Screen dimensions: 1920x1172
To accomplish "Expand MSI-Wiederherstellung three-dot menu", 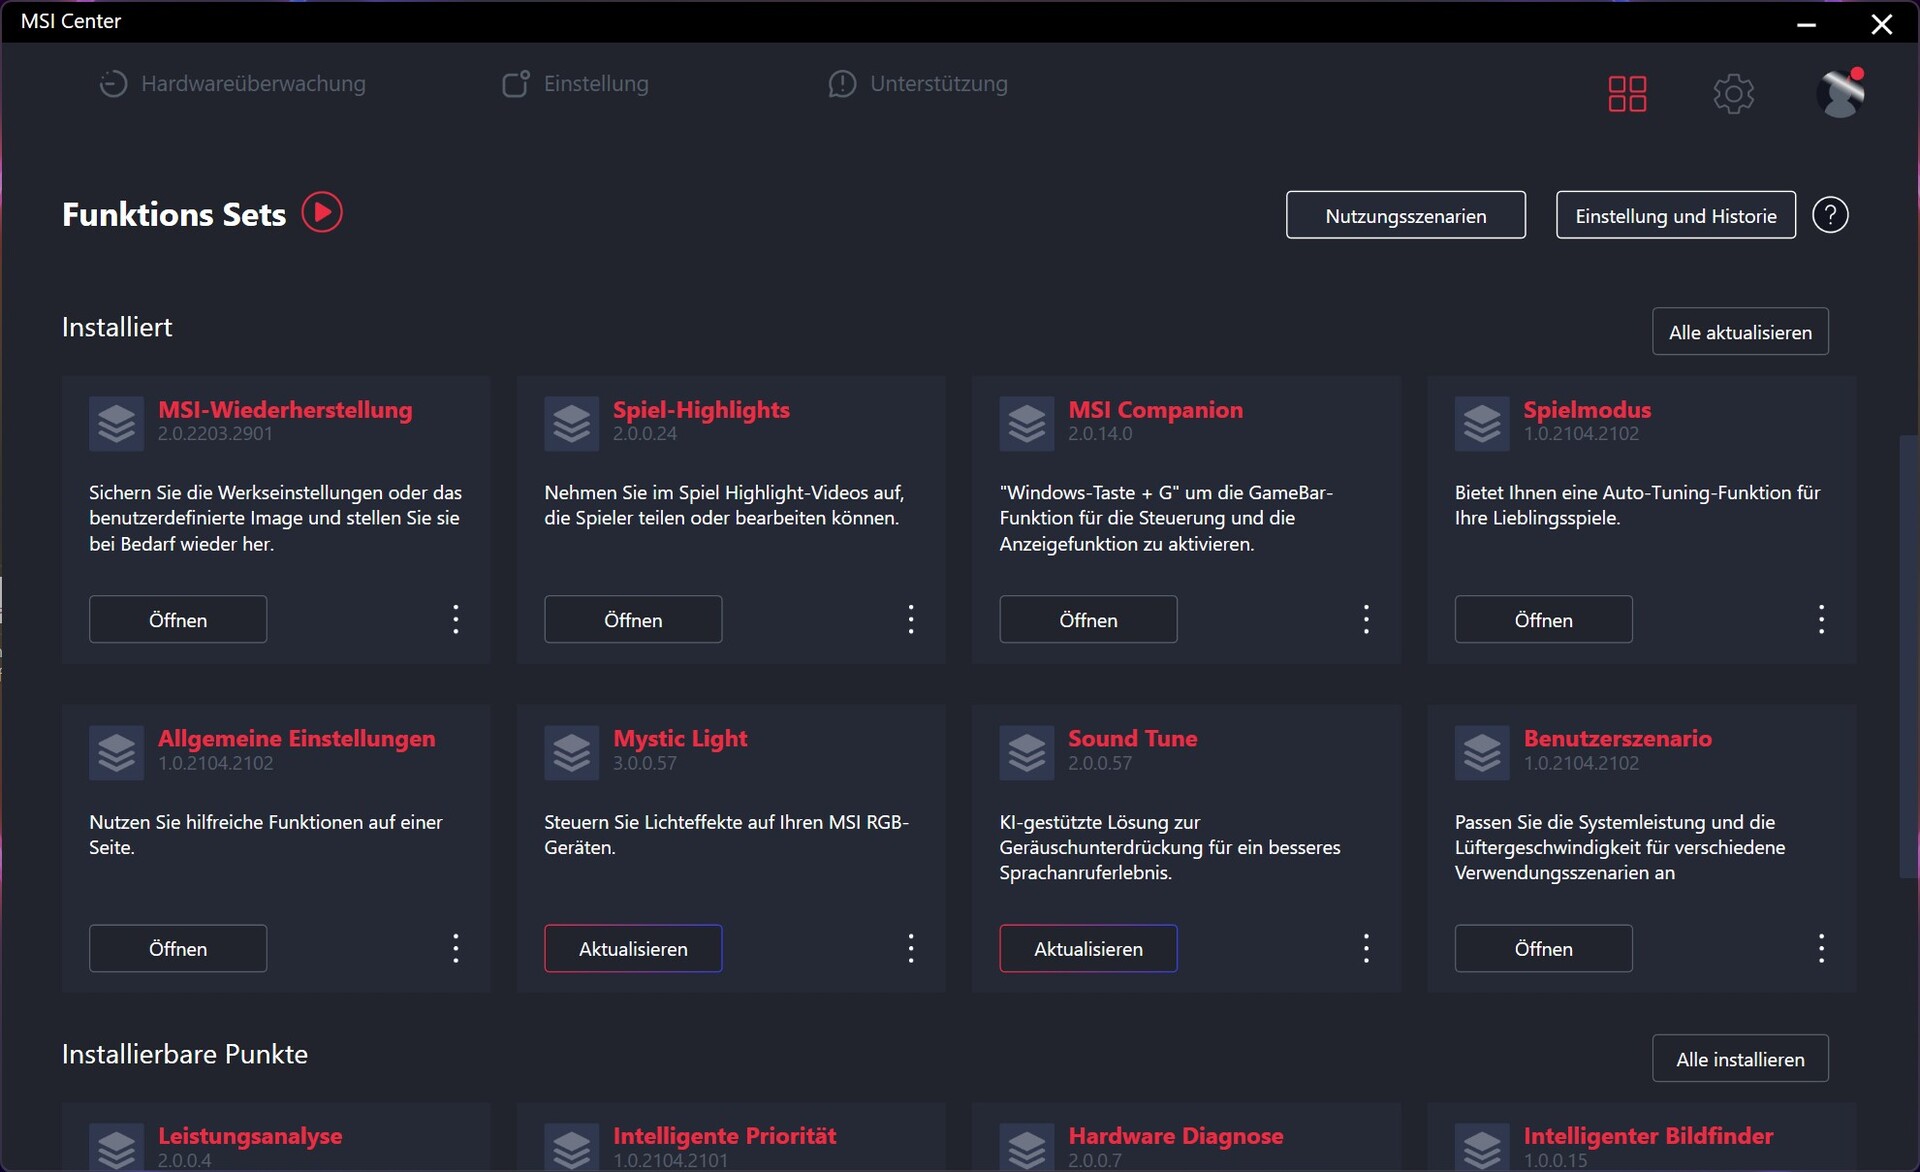I will pyautogui.click(x=456, y=619).
